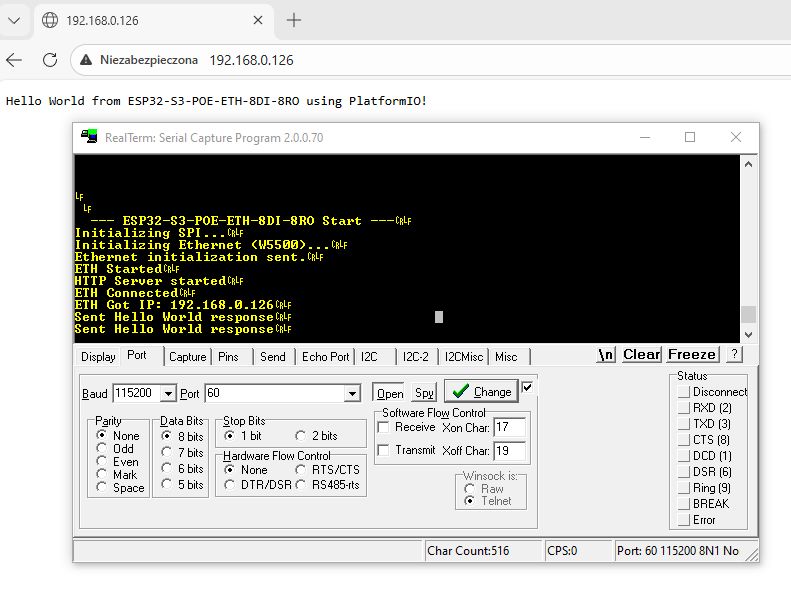Toggle the Open port button
Image resolution: width=791 pixels, height=591 pixels.
(389, 393)
